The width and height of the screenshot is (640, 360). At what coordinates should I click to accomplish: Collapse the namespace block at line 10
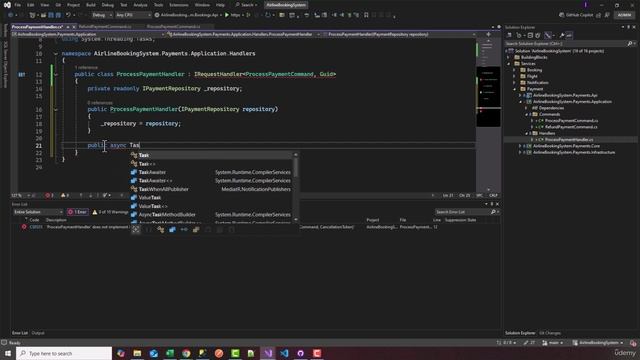(x=56, y=53)
